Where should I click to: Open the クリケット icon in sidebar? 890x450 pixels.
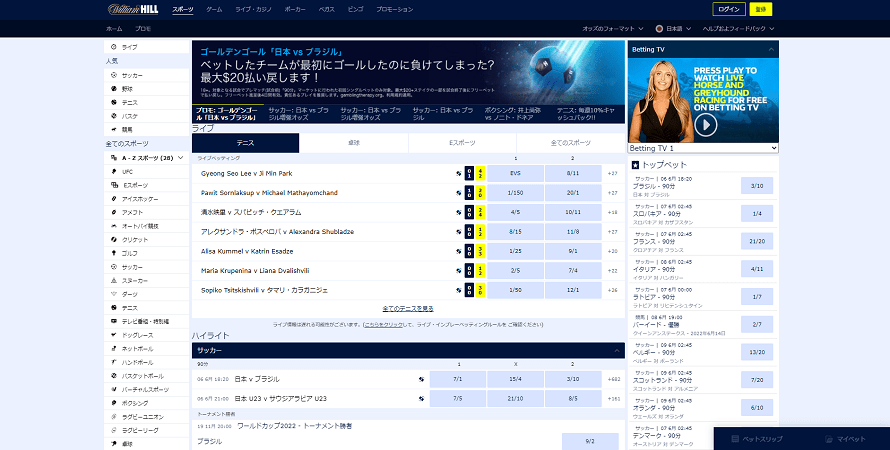(x=114, y=240)
